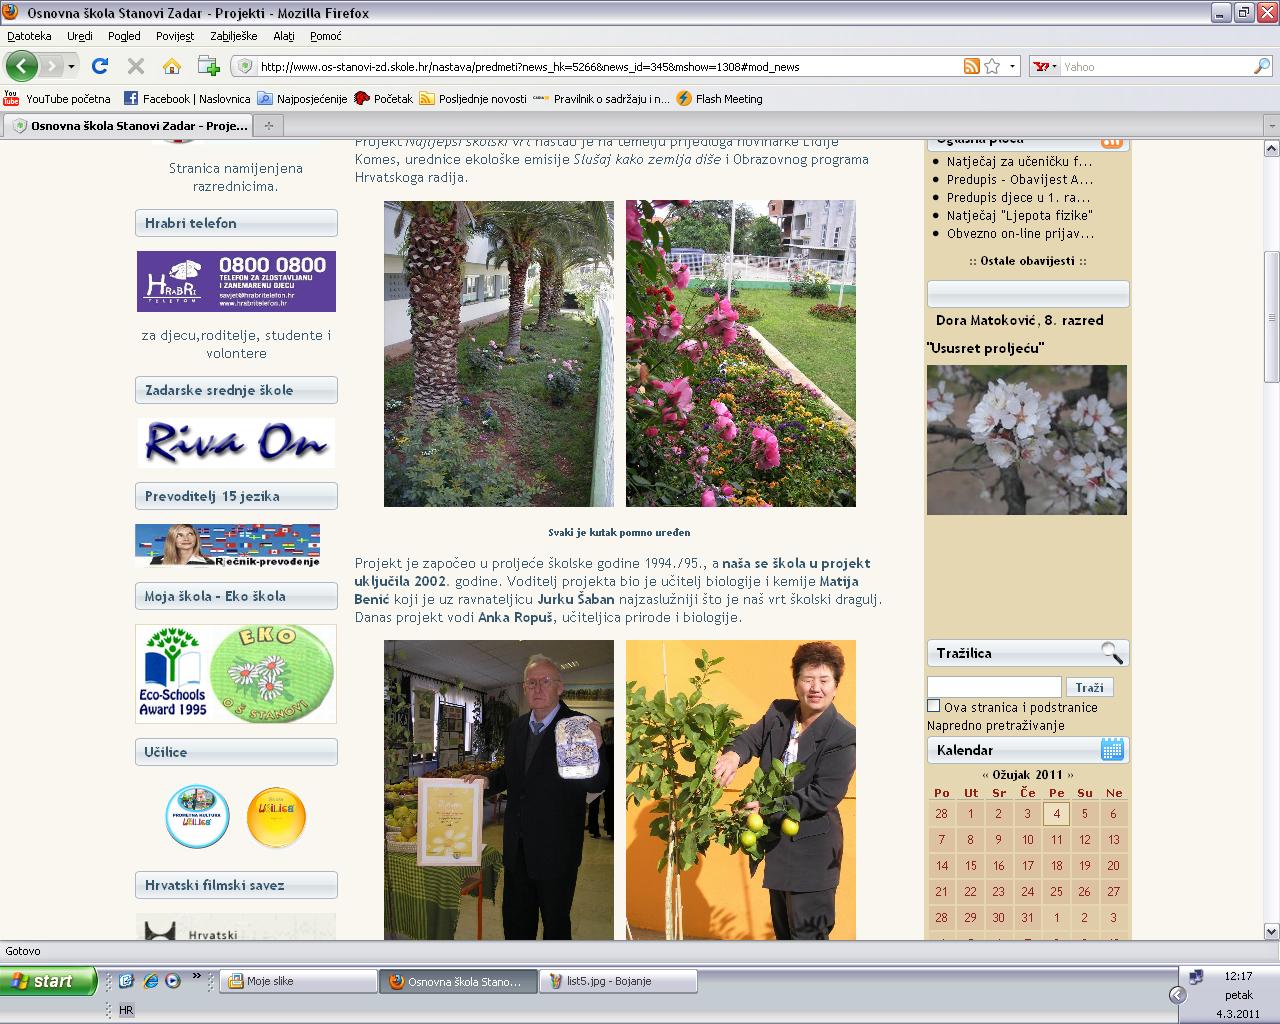This screenshot has width=1280, height=1024.
Task: Click the site identity icon in the address bar
Action: [244, 66]
